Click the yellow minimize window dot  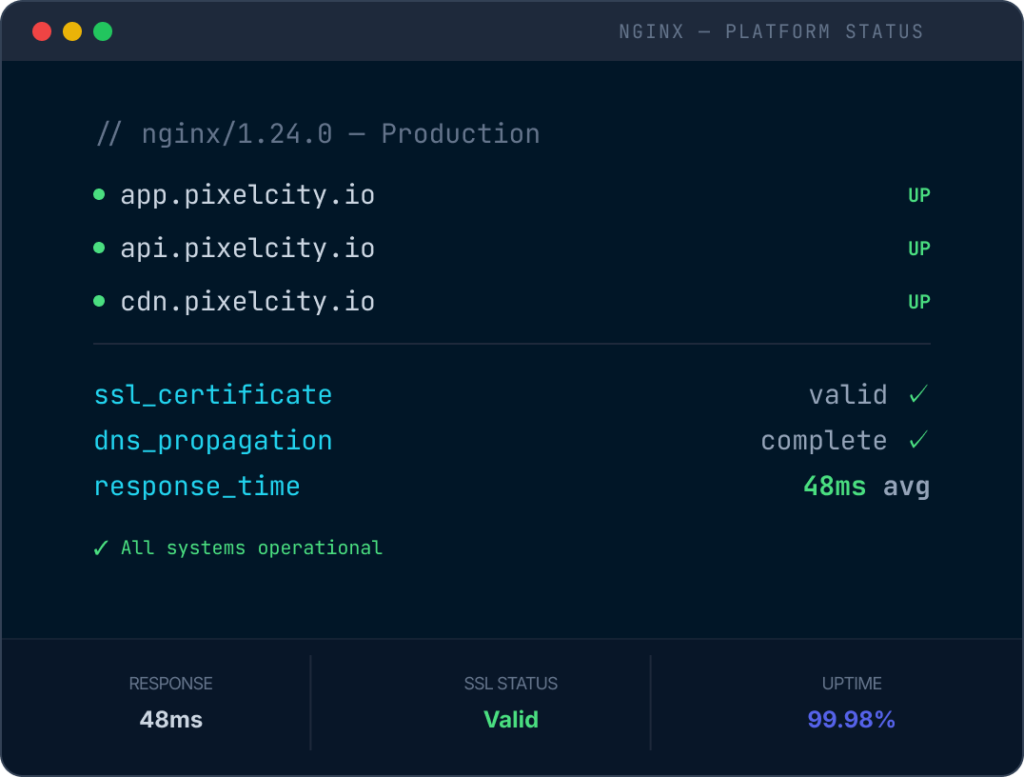tap(72, 31)
